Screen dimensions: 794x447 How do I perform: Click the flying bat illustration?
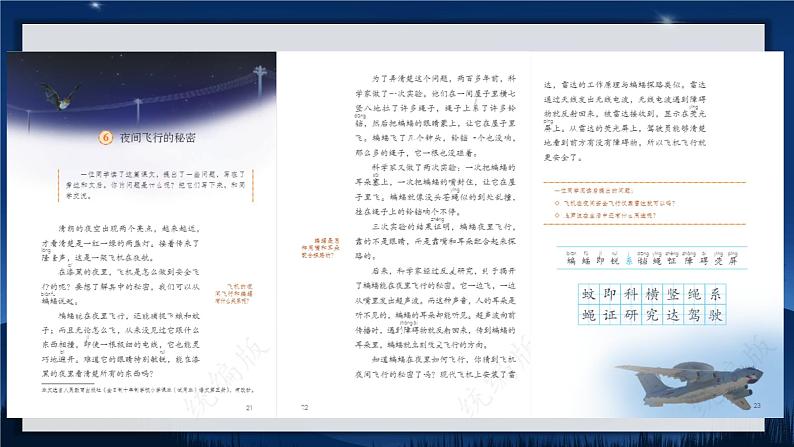(60, 96)
